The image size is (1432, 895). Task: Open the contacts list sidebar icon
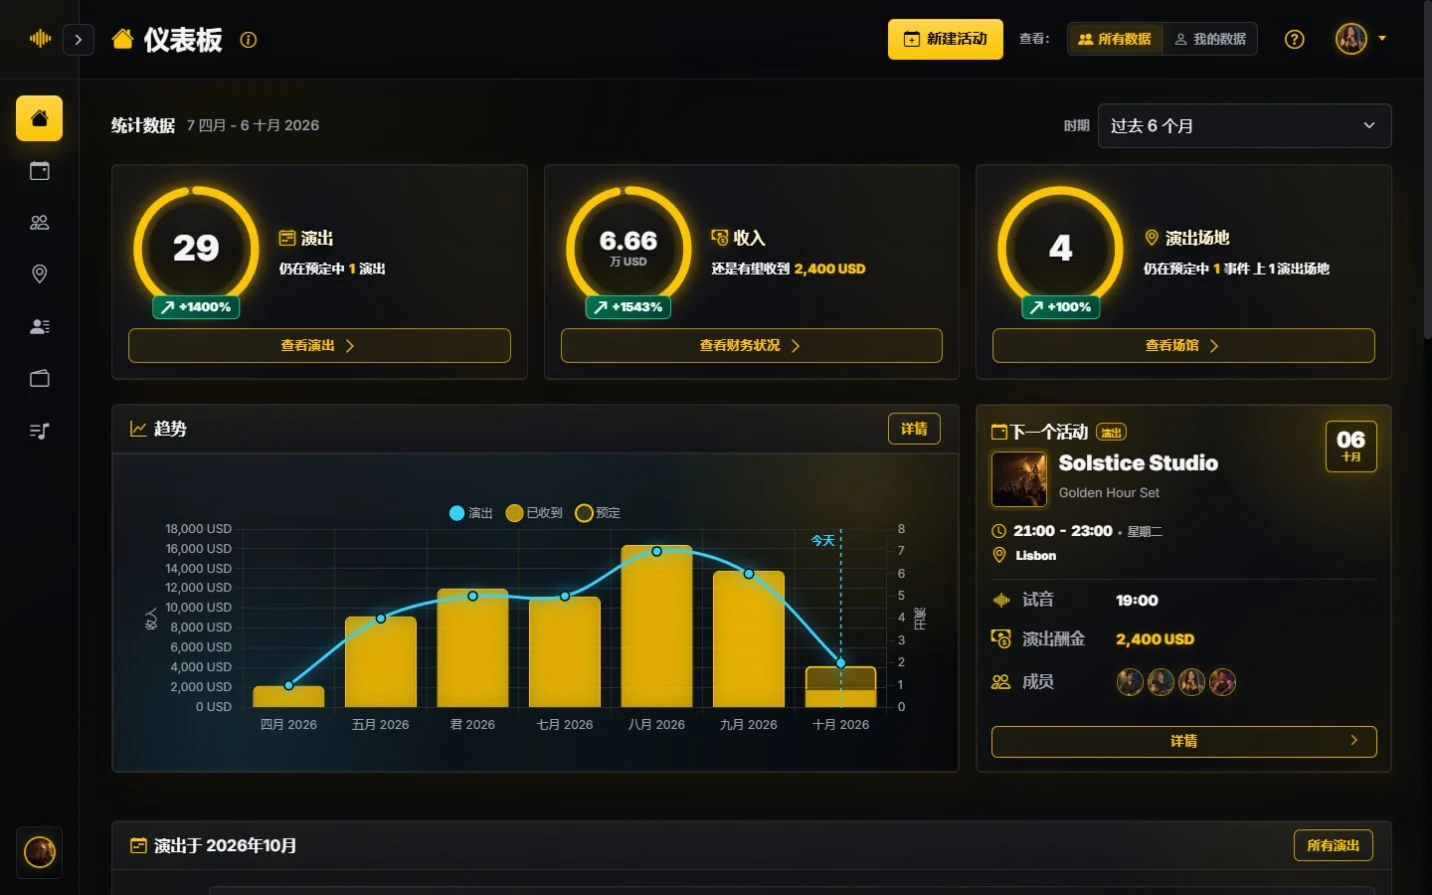tap(39, 326)
